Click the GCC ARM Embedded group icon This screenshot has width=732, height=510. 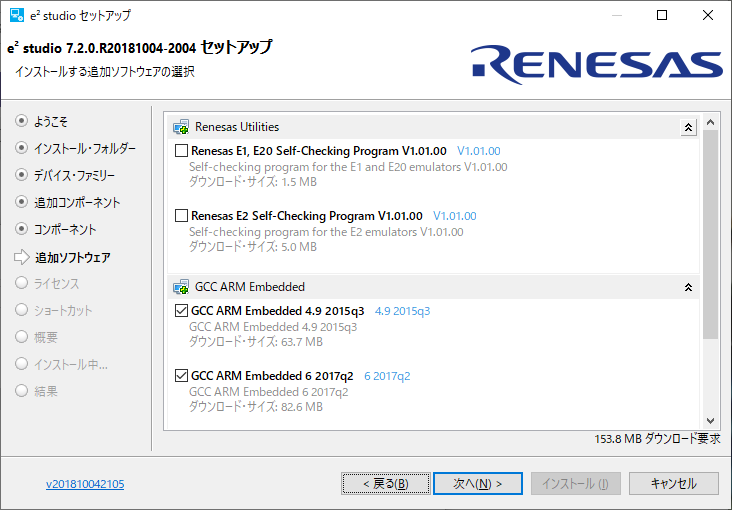click(181, 287)
